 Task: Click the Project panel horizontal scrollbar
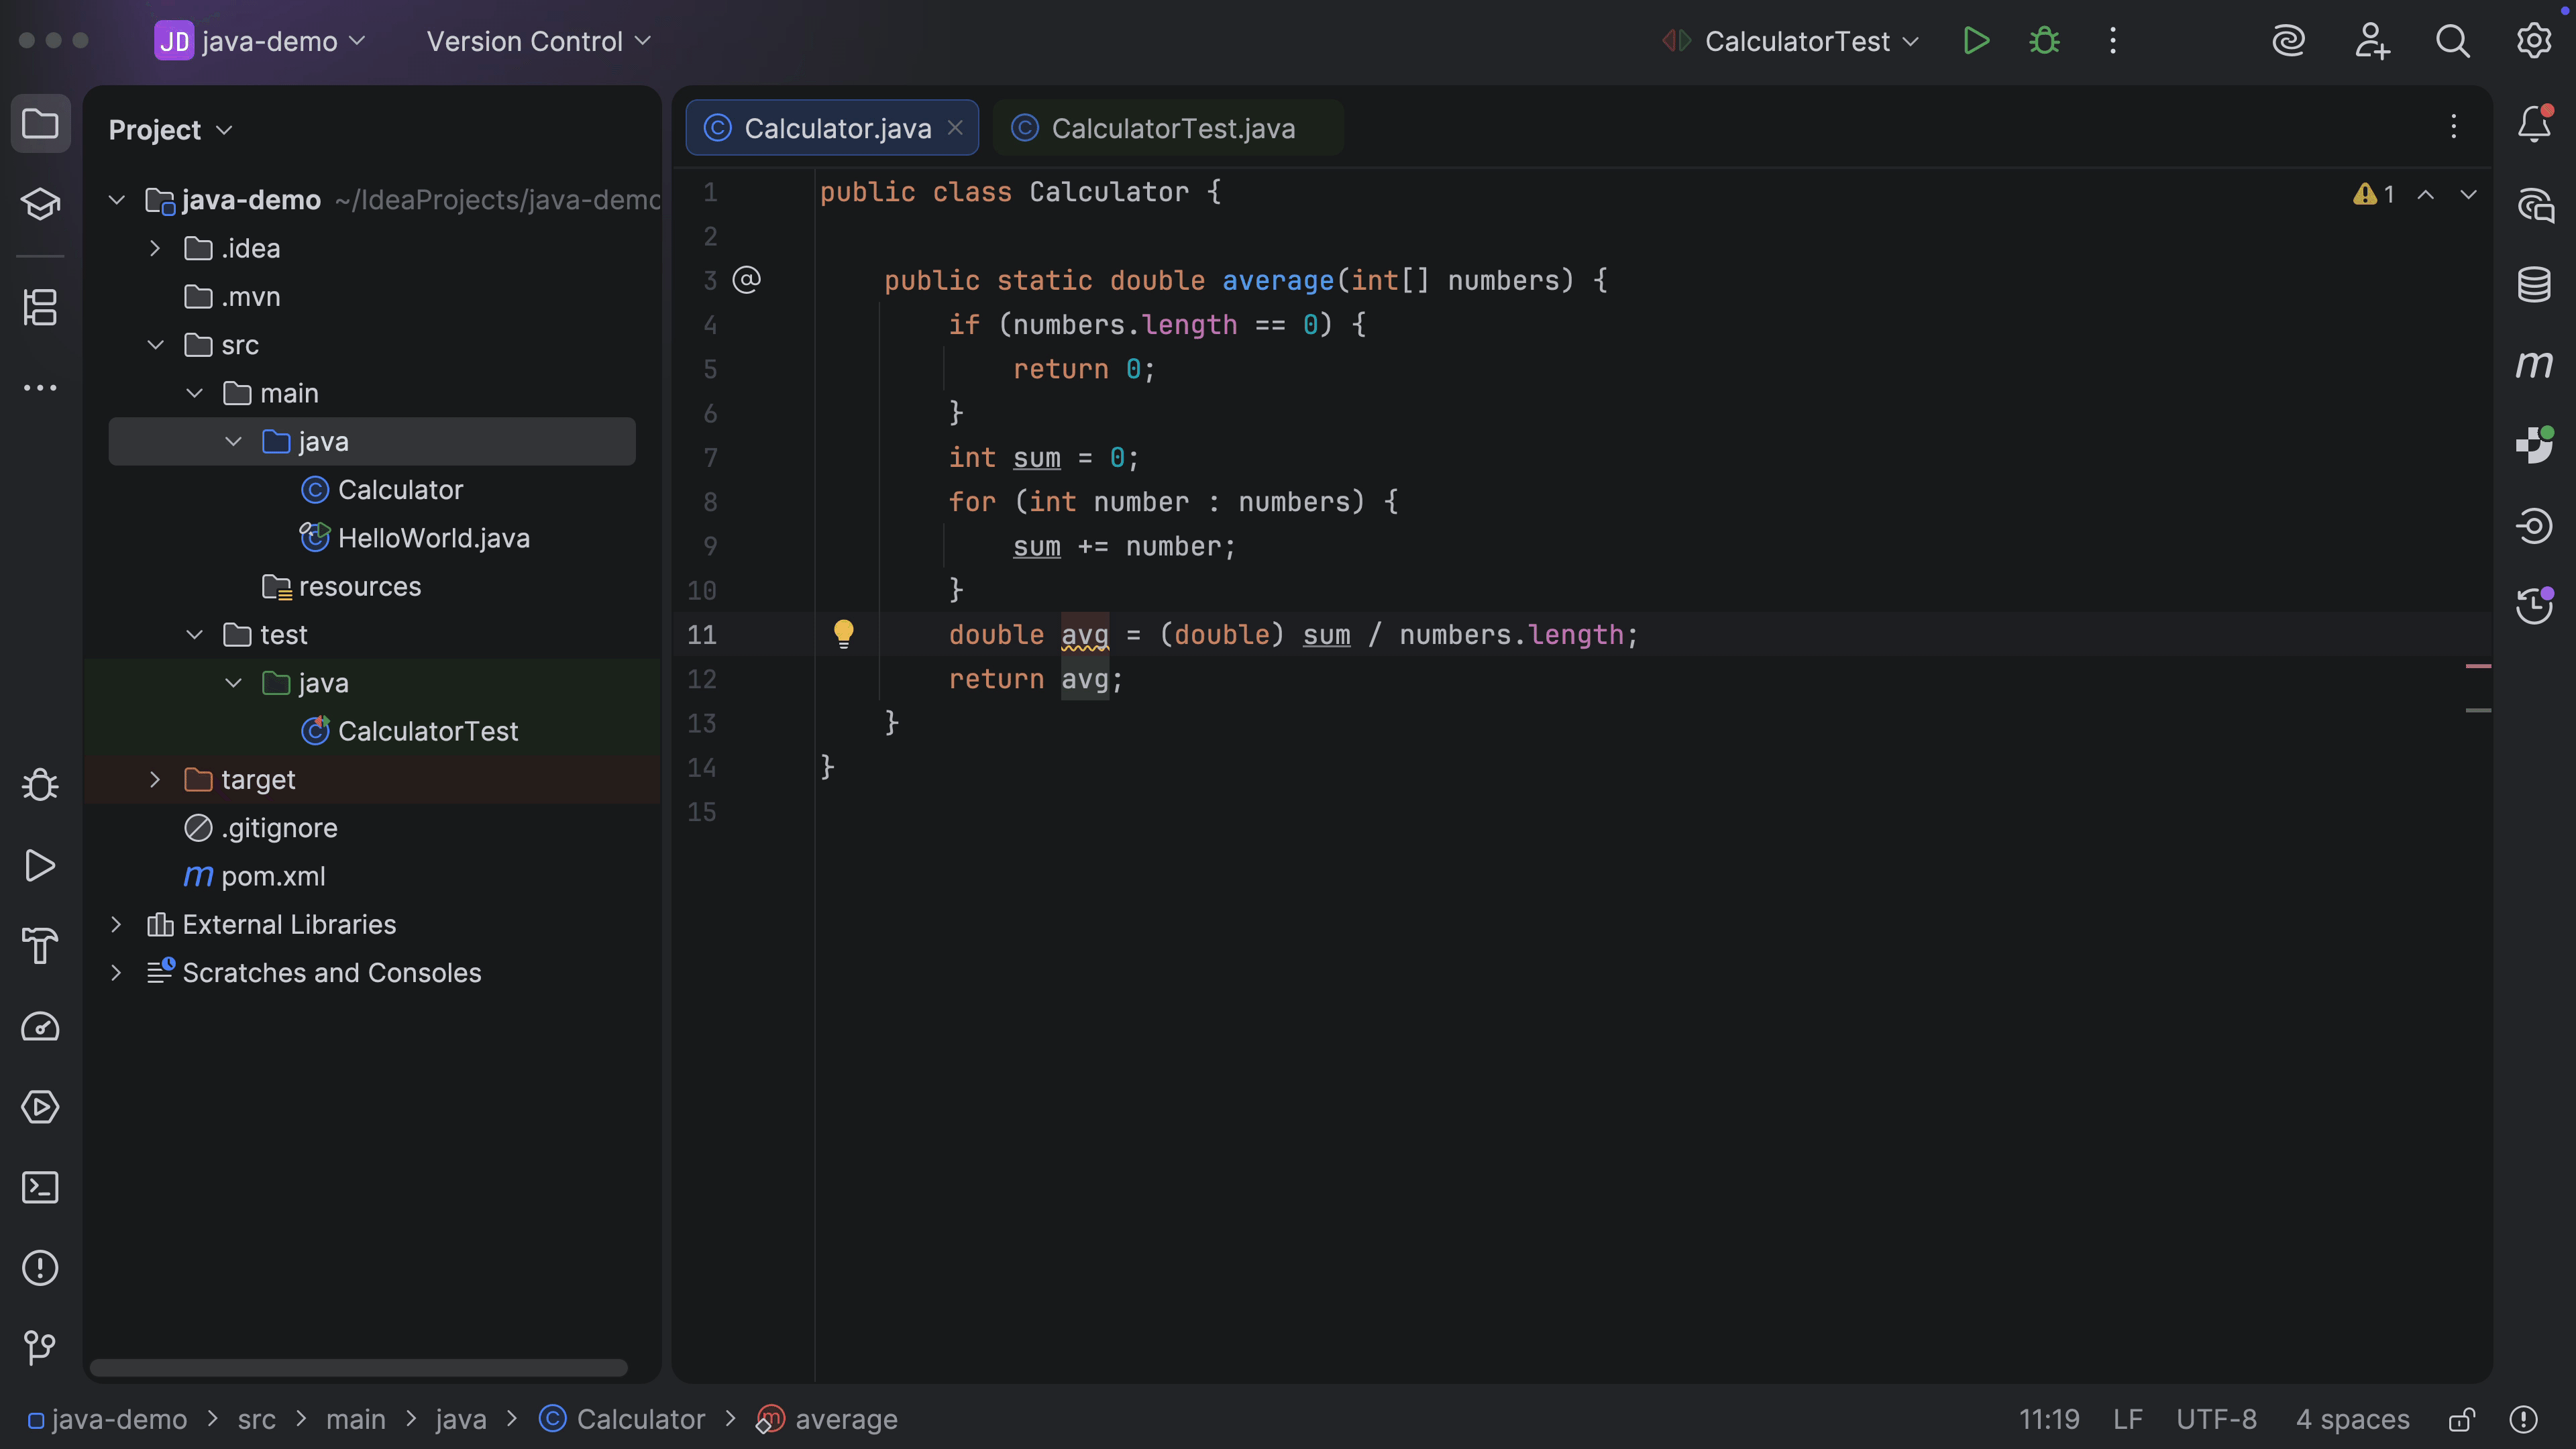358,1367
